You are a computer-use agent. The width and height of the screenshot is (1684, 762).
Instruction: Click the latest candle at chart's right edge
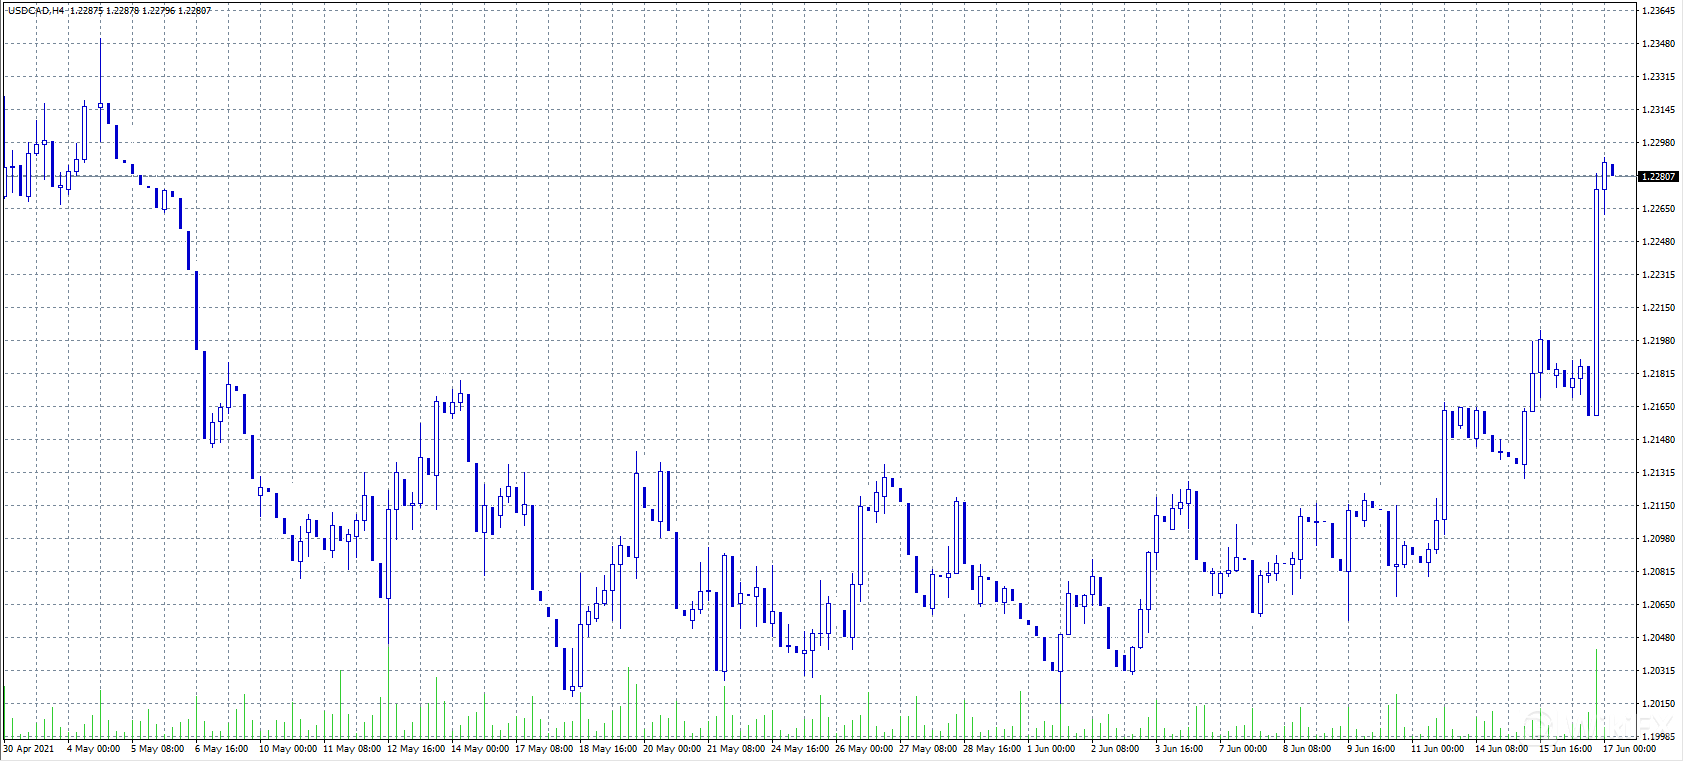coord(1612,170)
